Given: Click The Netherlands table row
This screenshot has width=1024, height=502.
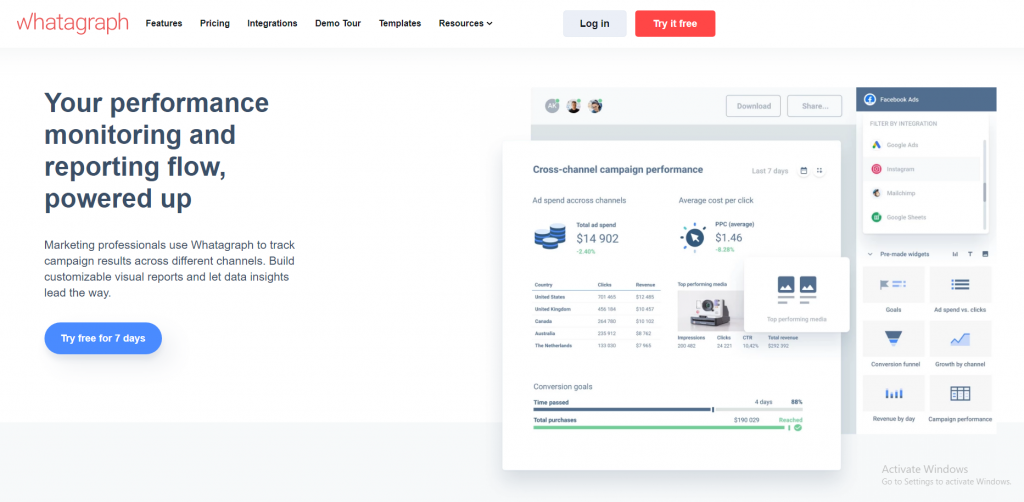Looking at the screenshot, I should click(596, 346).
